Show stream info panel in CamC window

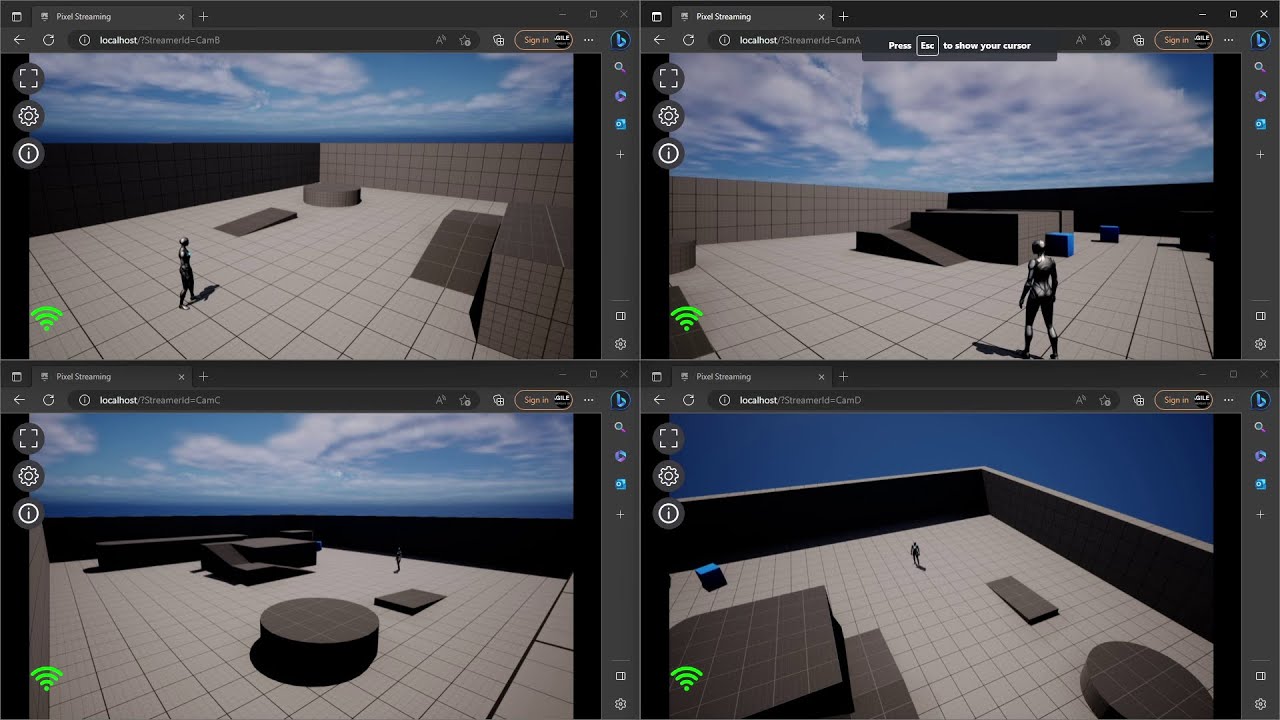29,514
